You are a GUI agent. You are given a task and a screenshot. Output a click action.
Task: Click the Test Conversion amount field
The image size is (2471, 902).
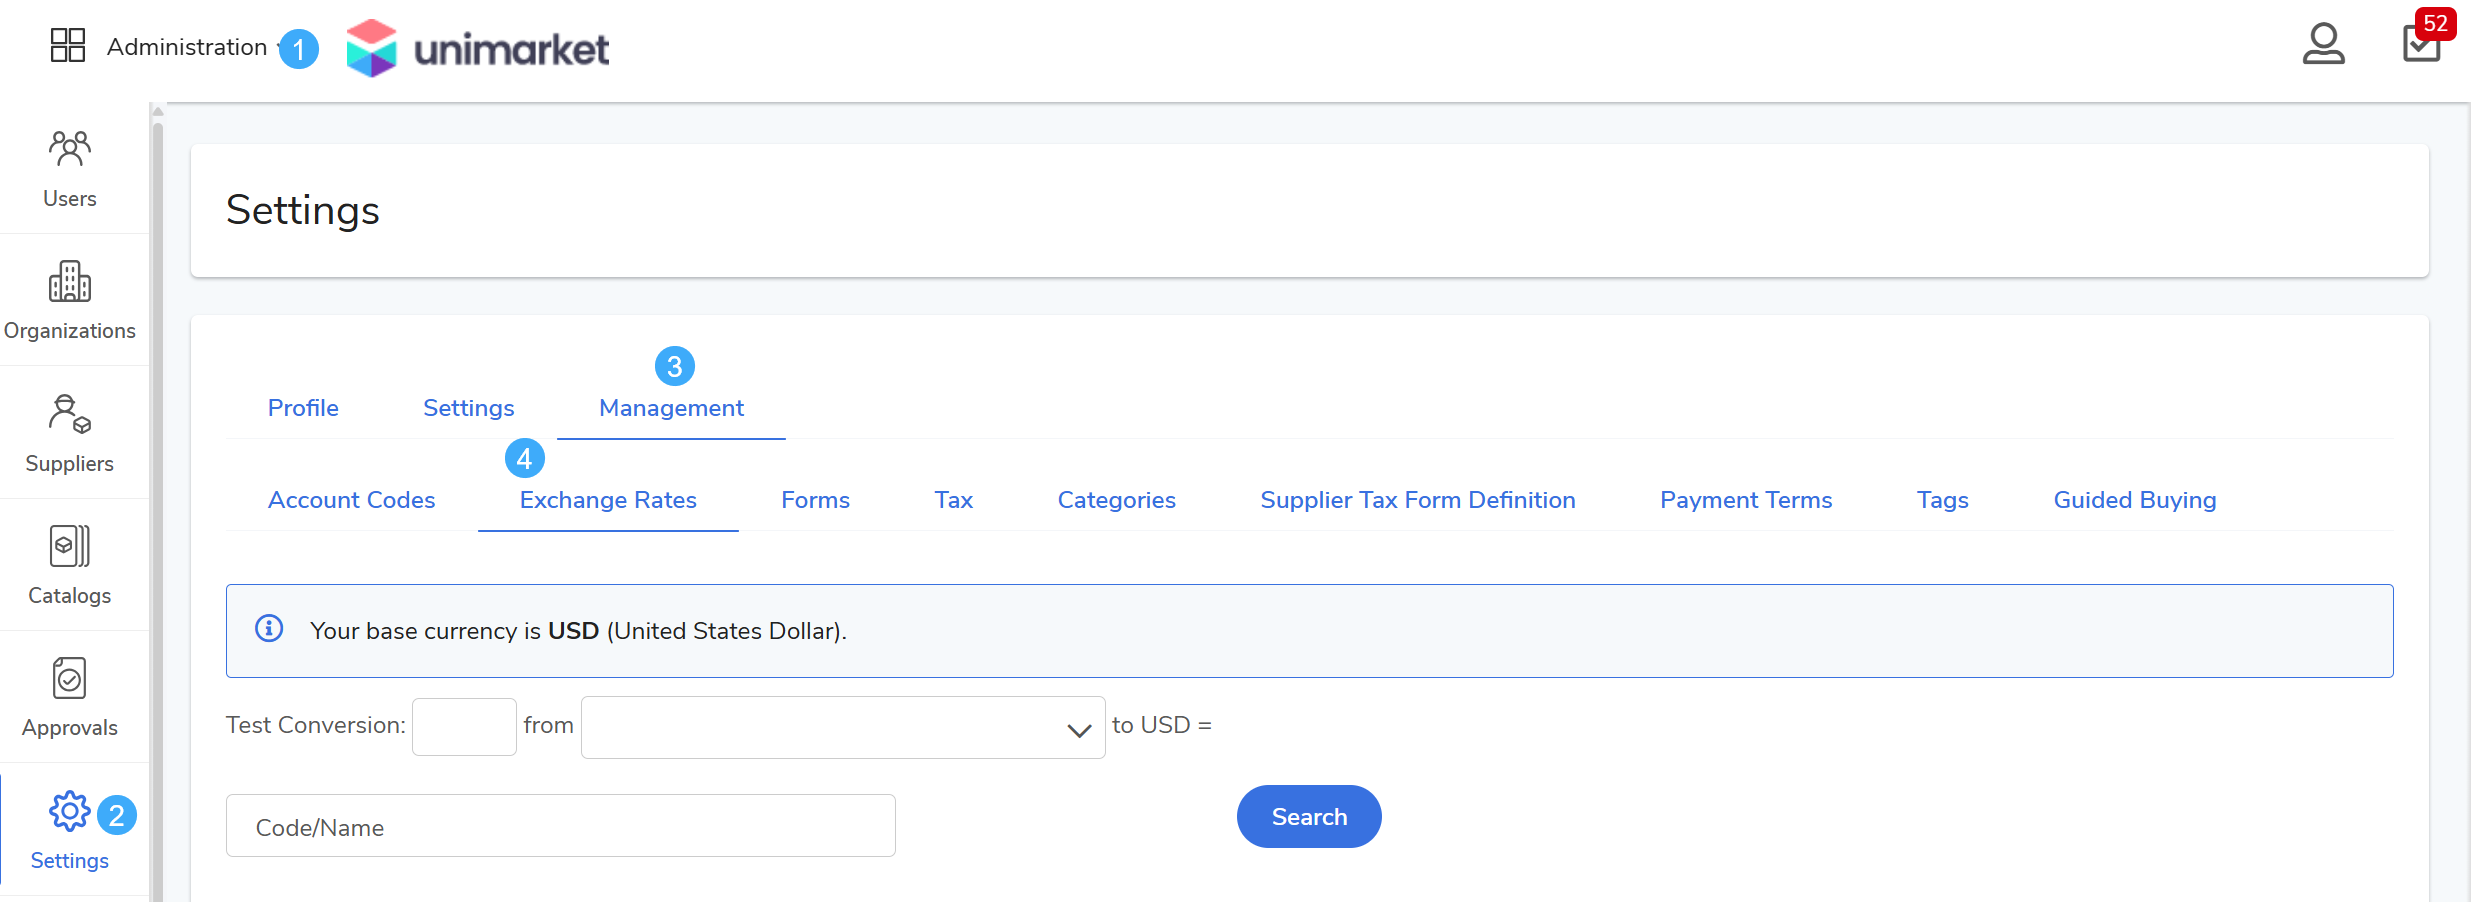pyautogui.click(x=464, y=727)
